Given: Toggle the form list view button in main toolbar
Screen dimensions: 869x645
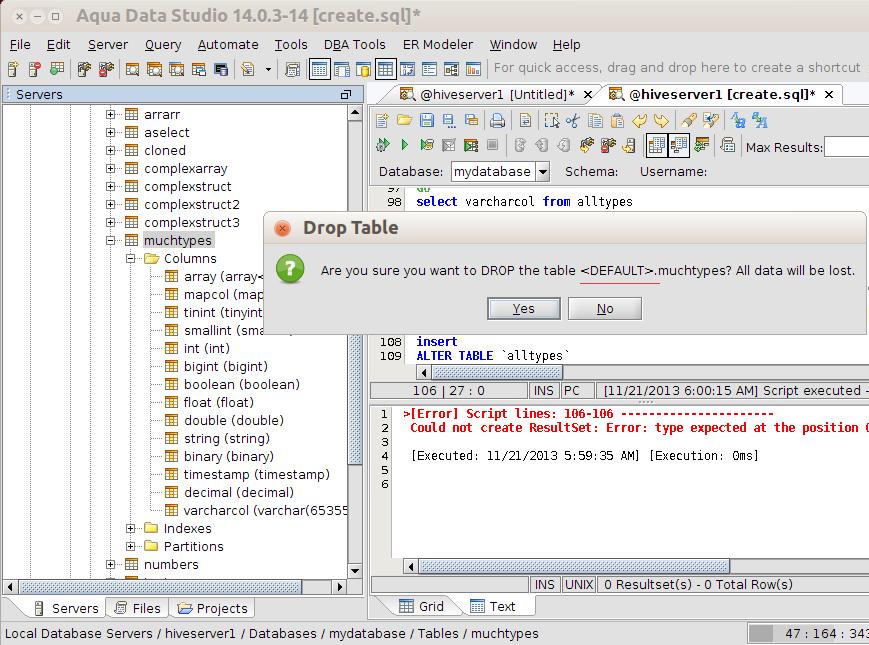Looking at the screenshot, I should point(430,69).
